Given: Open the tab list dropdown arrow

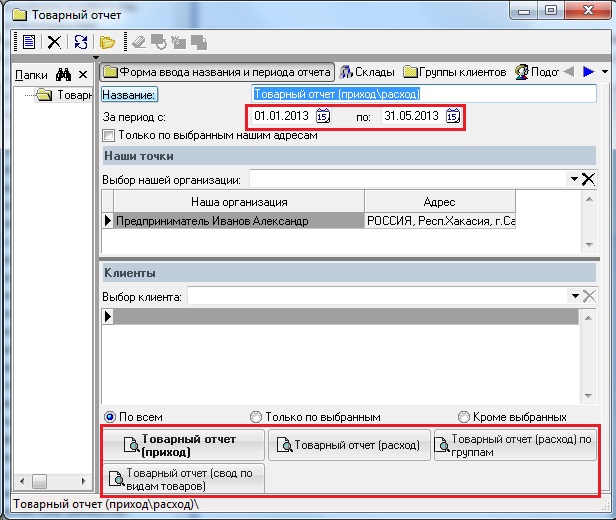Looking at the screenshot, I should (x=605, y=71).
